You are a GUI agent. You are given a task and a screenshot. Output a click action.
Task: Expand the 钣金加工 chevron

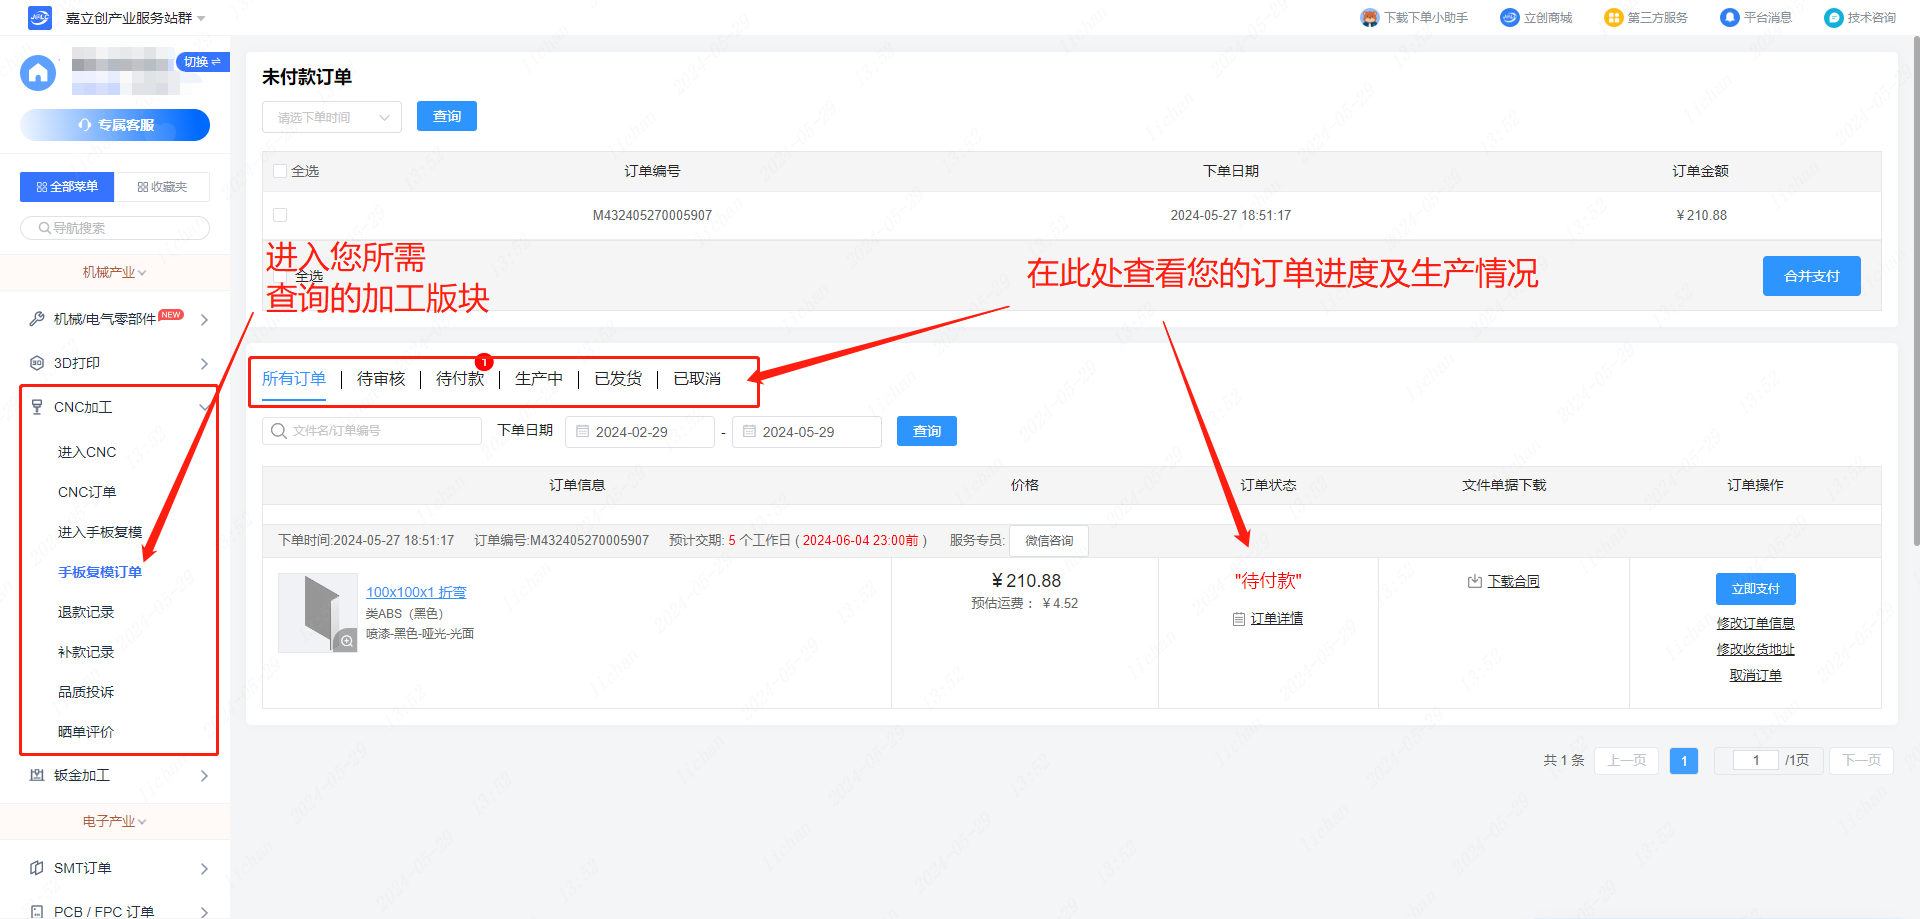[204, 776]
